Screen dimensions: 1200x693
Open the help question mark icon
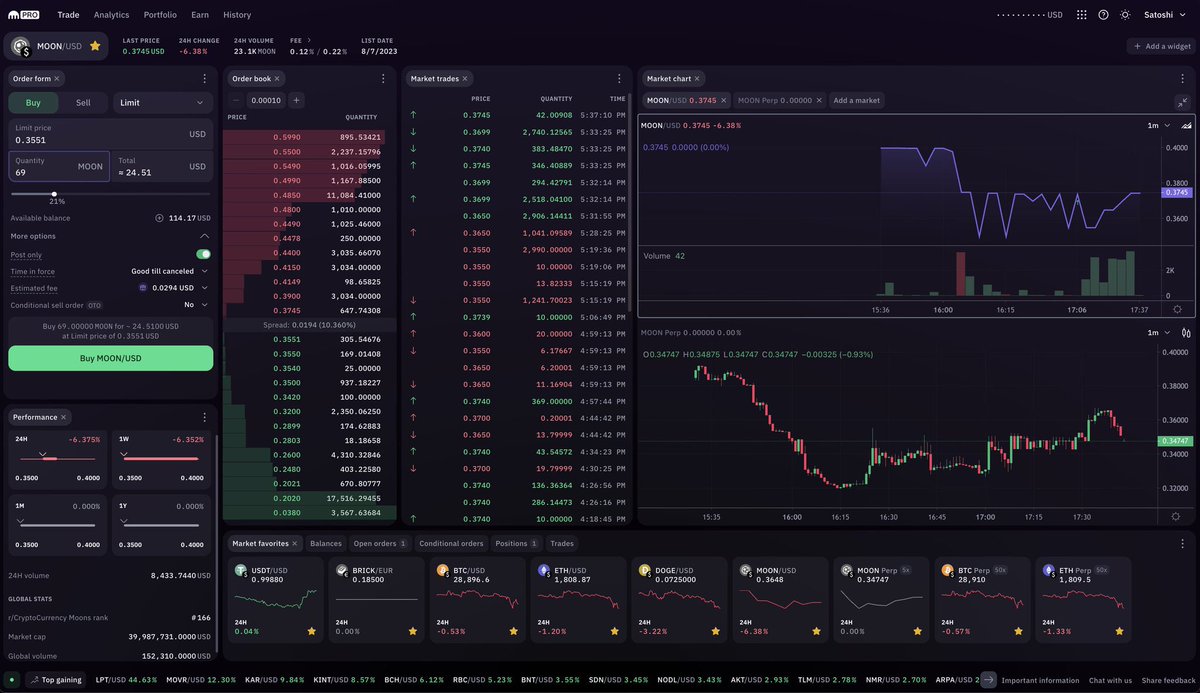coord(1103,15)
